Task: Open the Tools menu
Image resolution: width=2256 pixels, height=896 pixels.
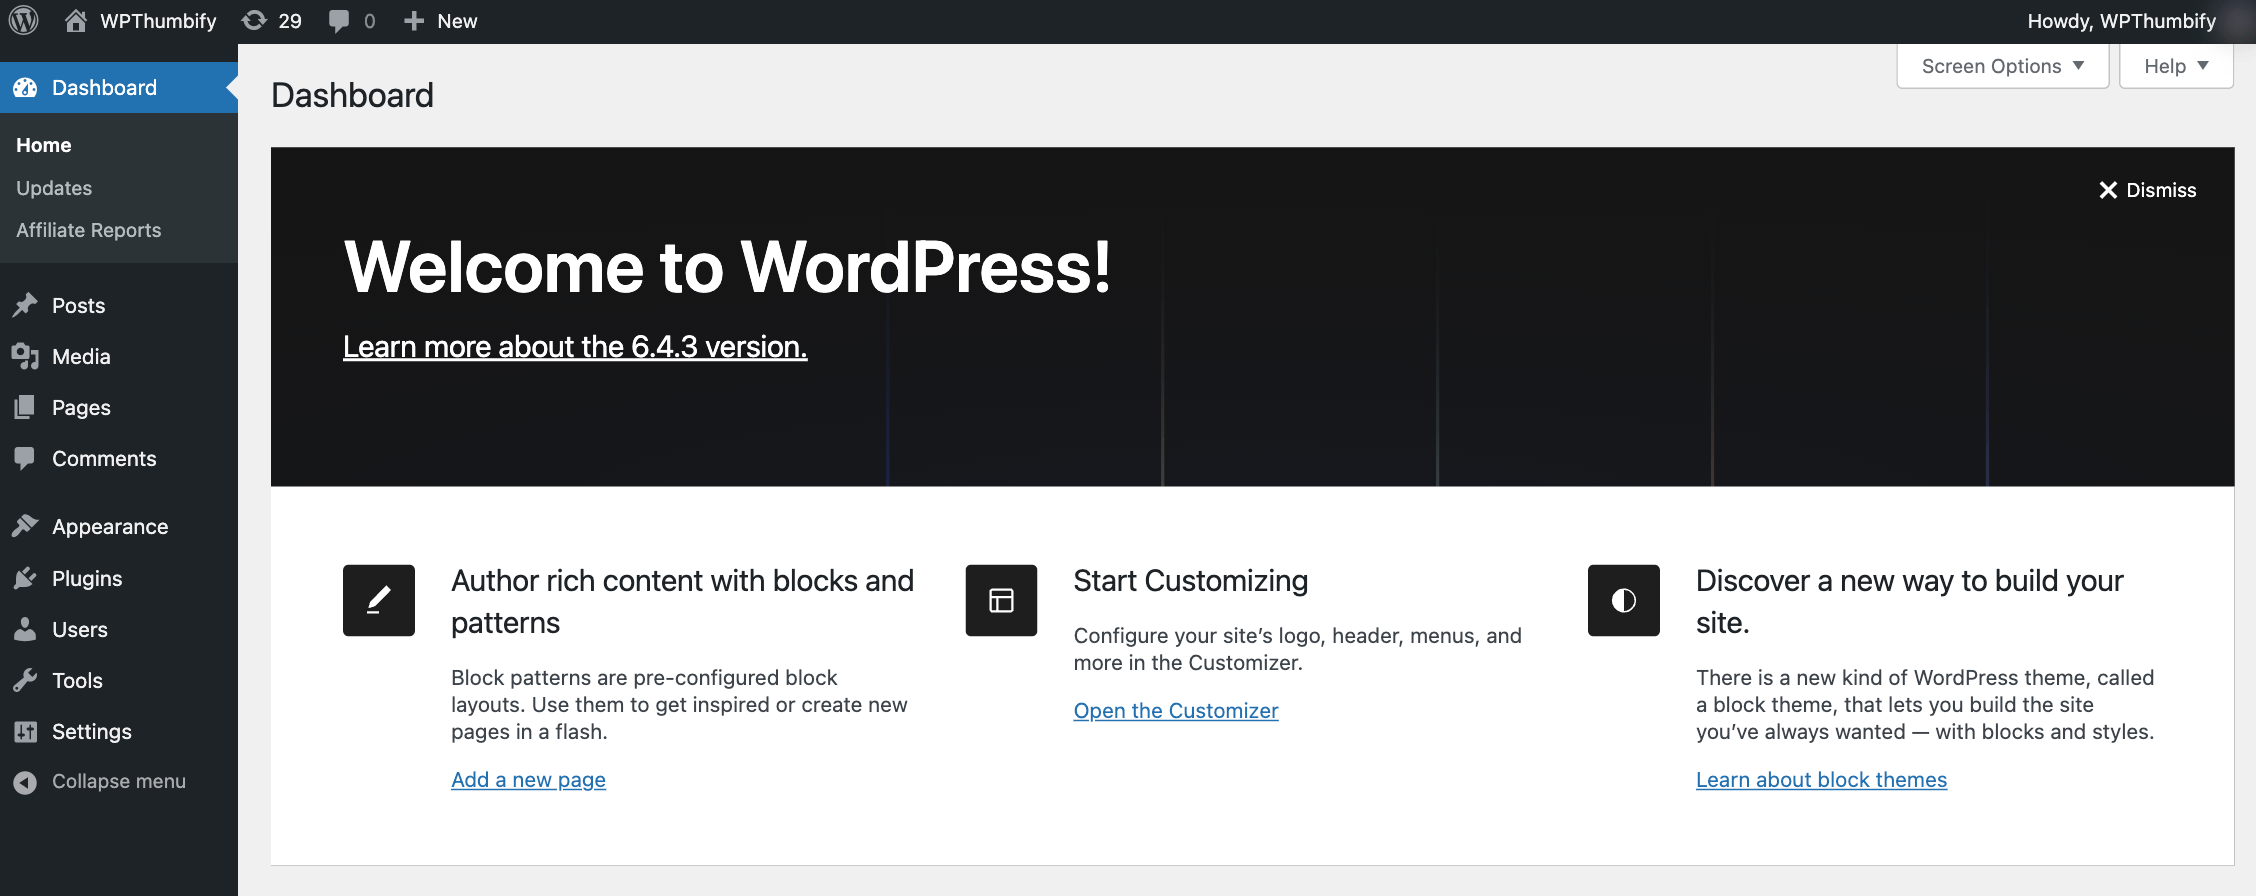Action: pos(119,680)
